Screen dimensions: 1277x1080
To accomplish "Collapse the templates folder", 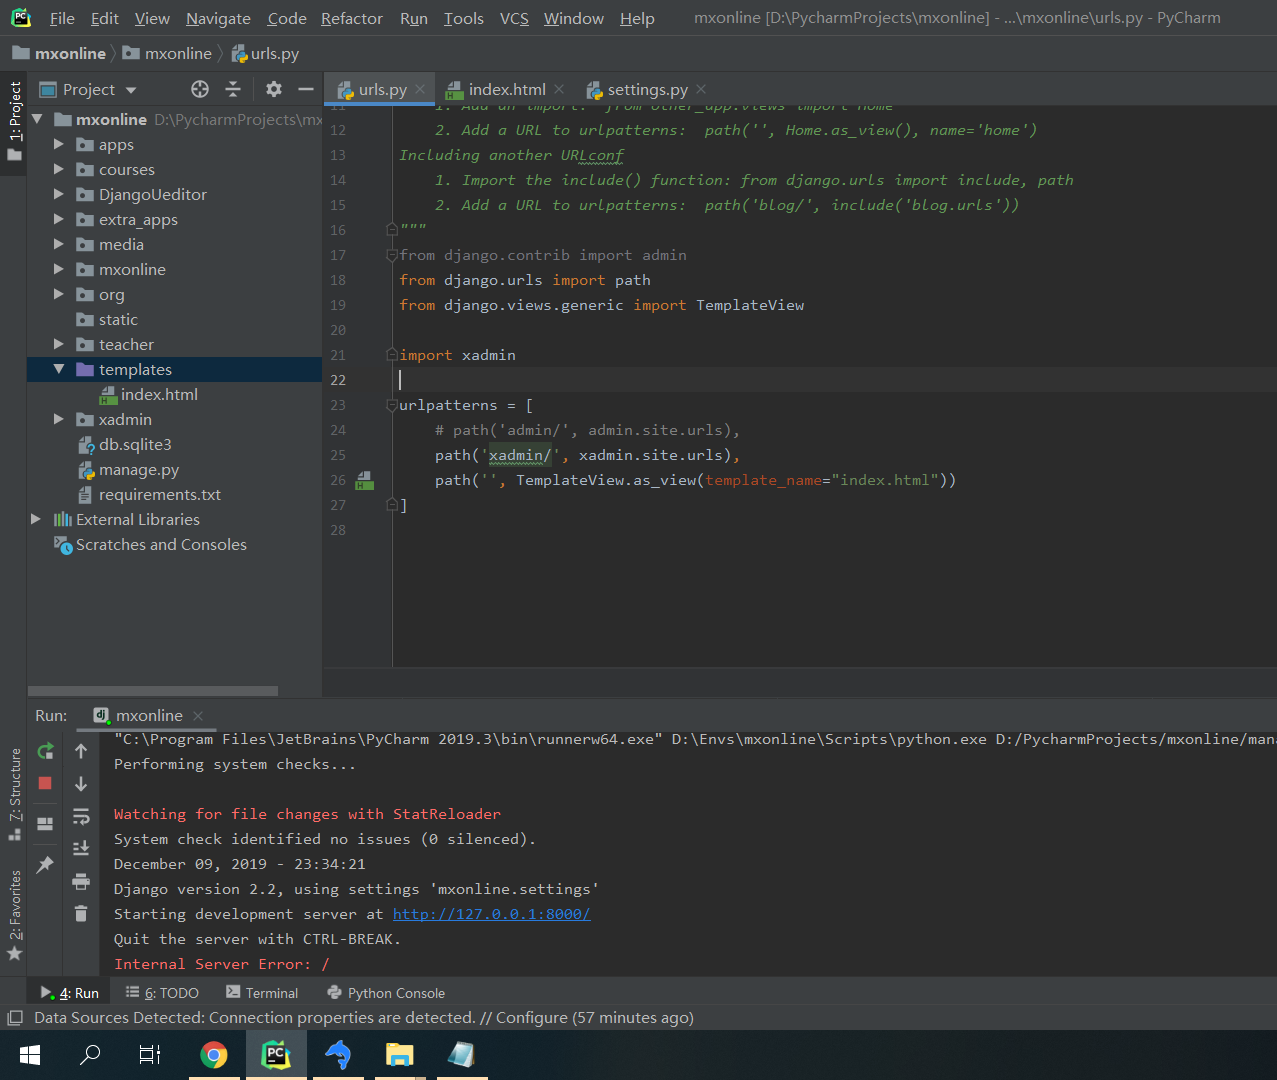I will tap(59, 370).
